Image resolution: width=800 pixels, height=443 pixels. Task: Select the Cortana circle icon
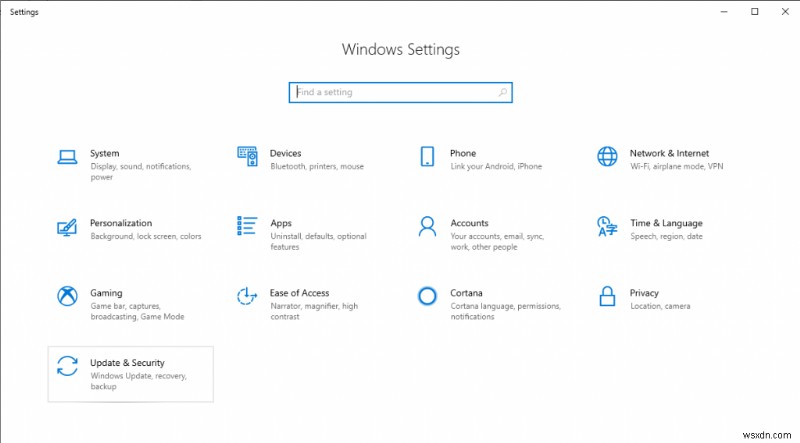point(428,296)
